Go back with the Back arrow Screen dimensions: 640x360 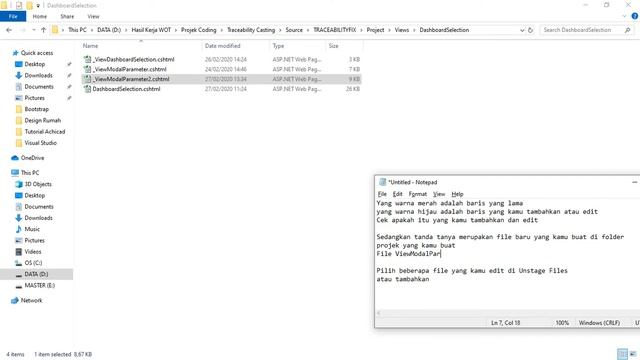9,30
